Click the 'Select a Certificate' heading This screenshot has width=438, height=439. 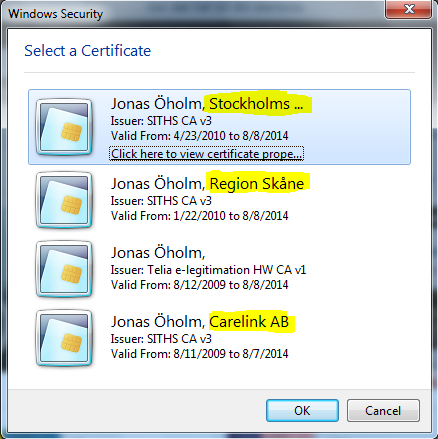(88, 51)
